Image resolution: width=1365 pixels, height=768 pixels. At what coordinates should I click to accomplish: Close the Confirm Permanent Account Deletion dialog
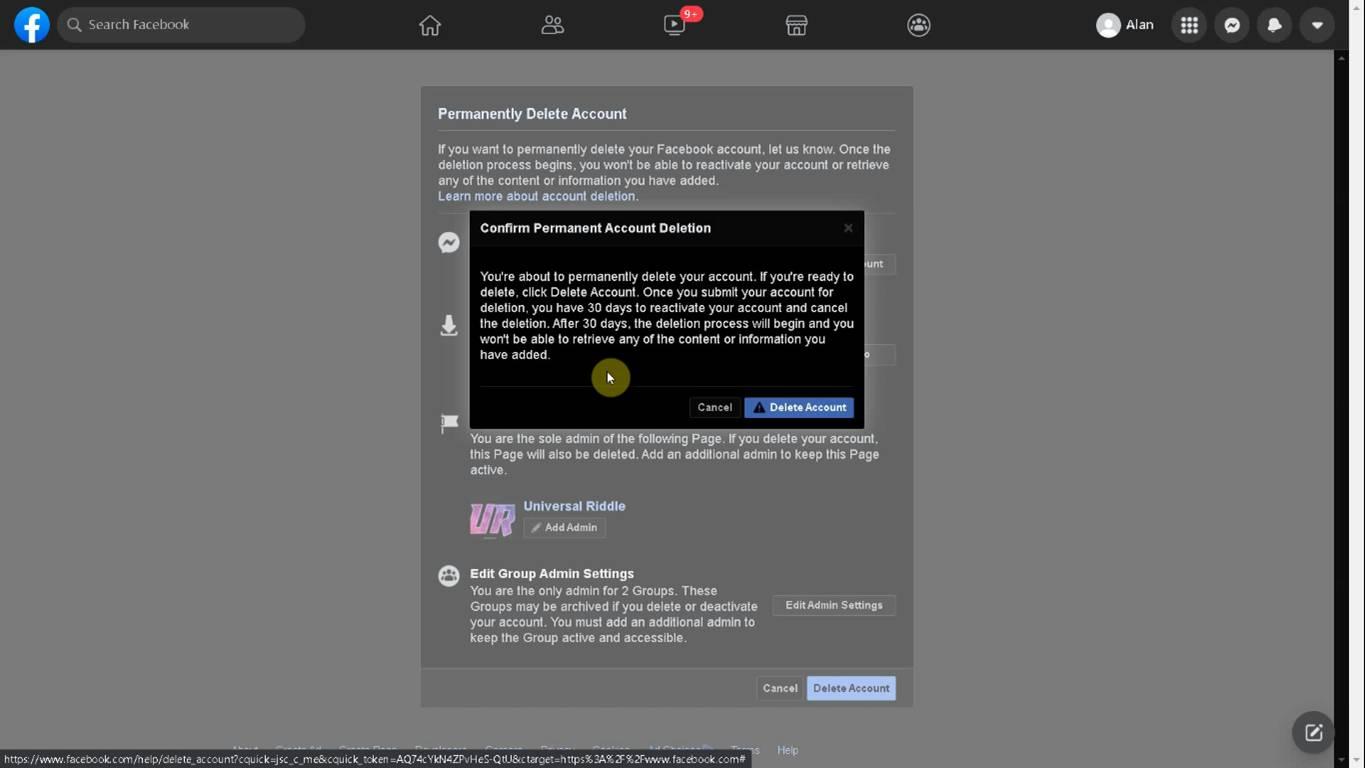[847, 227]
